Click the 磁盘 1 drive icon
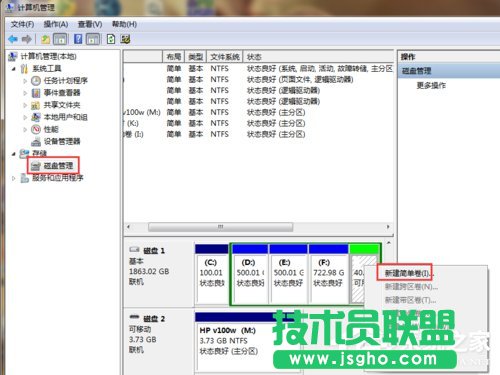 pyautogui.click(x=134, y=249)
